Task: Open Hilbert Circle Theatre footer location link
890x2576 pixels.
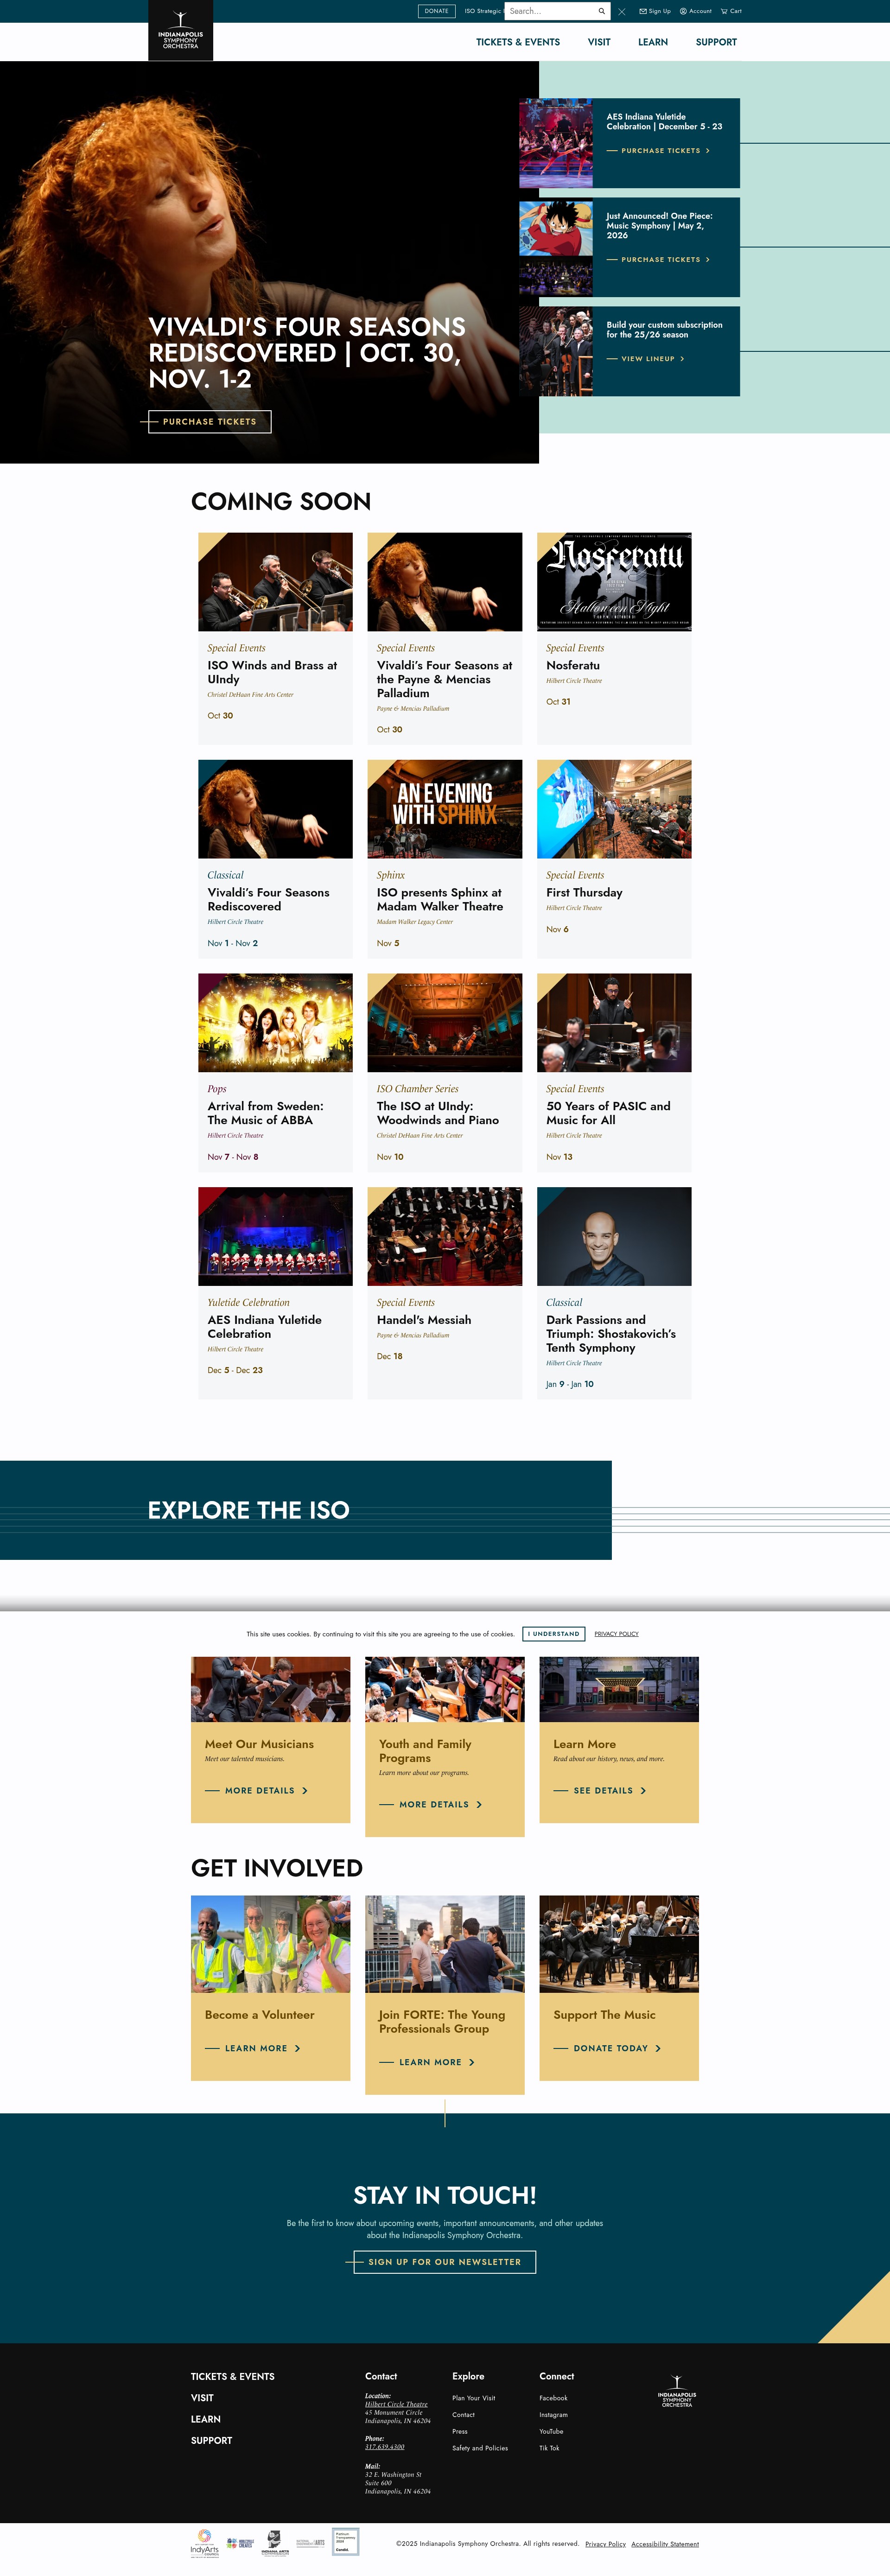Action: click(396, 2404)
